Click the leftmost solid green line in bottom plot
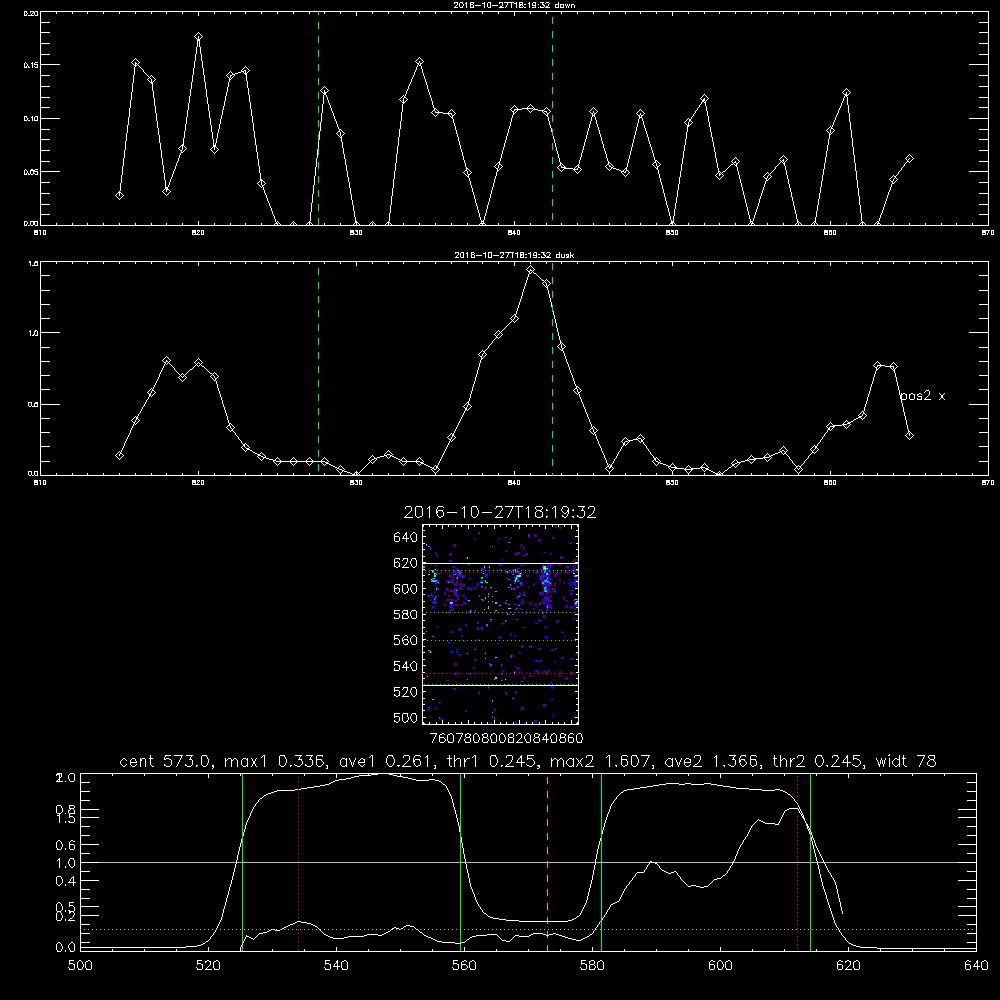The image size is (1000, 1000). (242, 862)
